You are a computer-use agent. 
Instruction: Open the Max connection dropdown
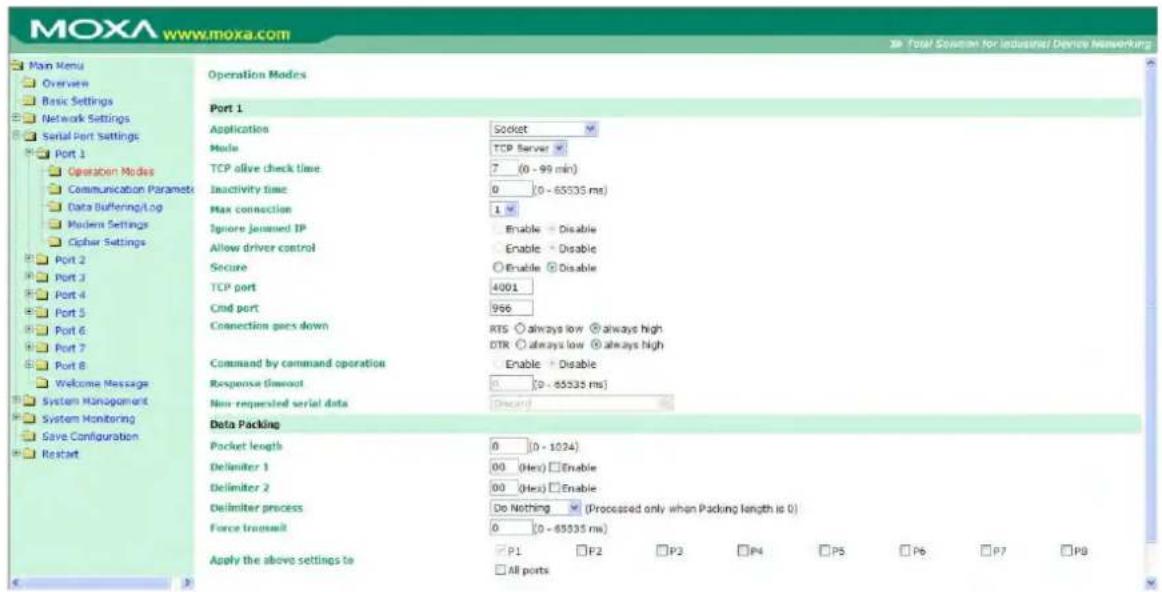[505, 210]
